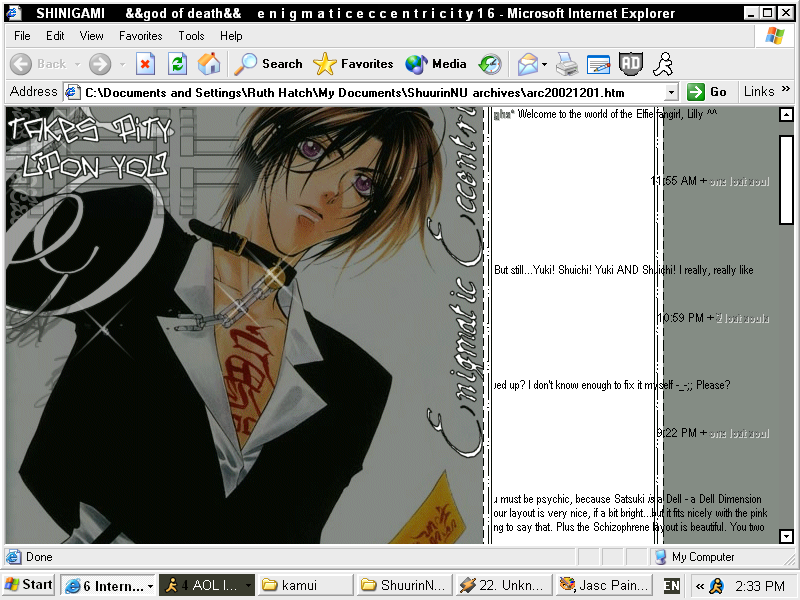Open the File menu
Screen dimensions: 800x600
tap(22, 36)
